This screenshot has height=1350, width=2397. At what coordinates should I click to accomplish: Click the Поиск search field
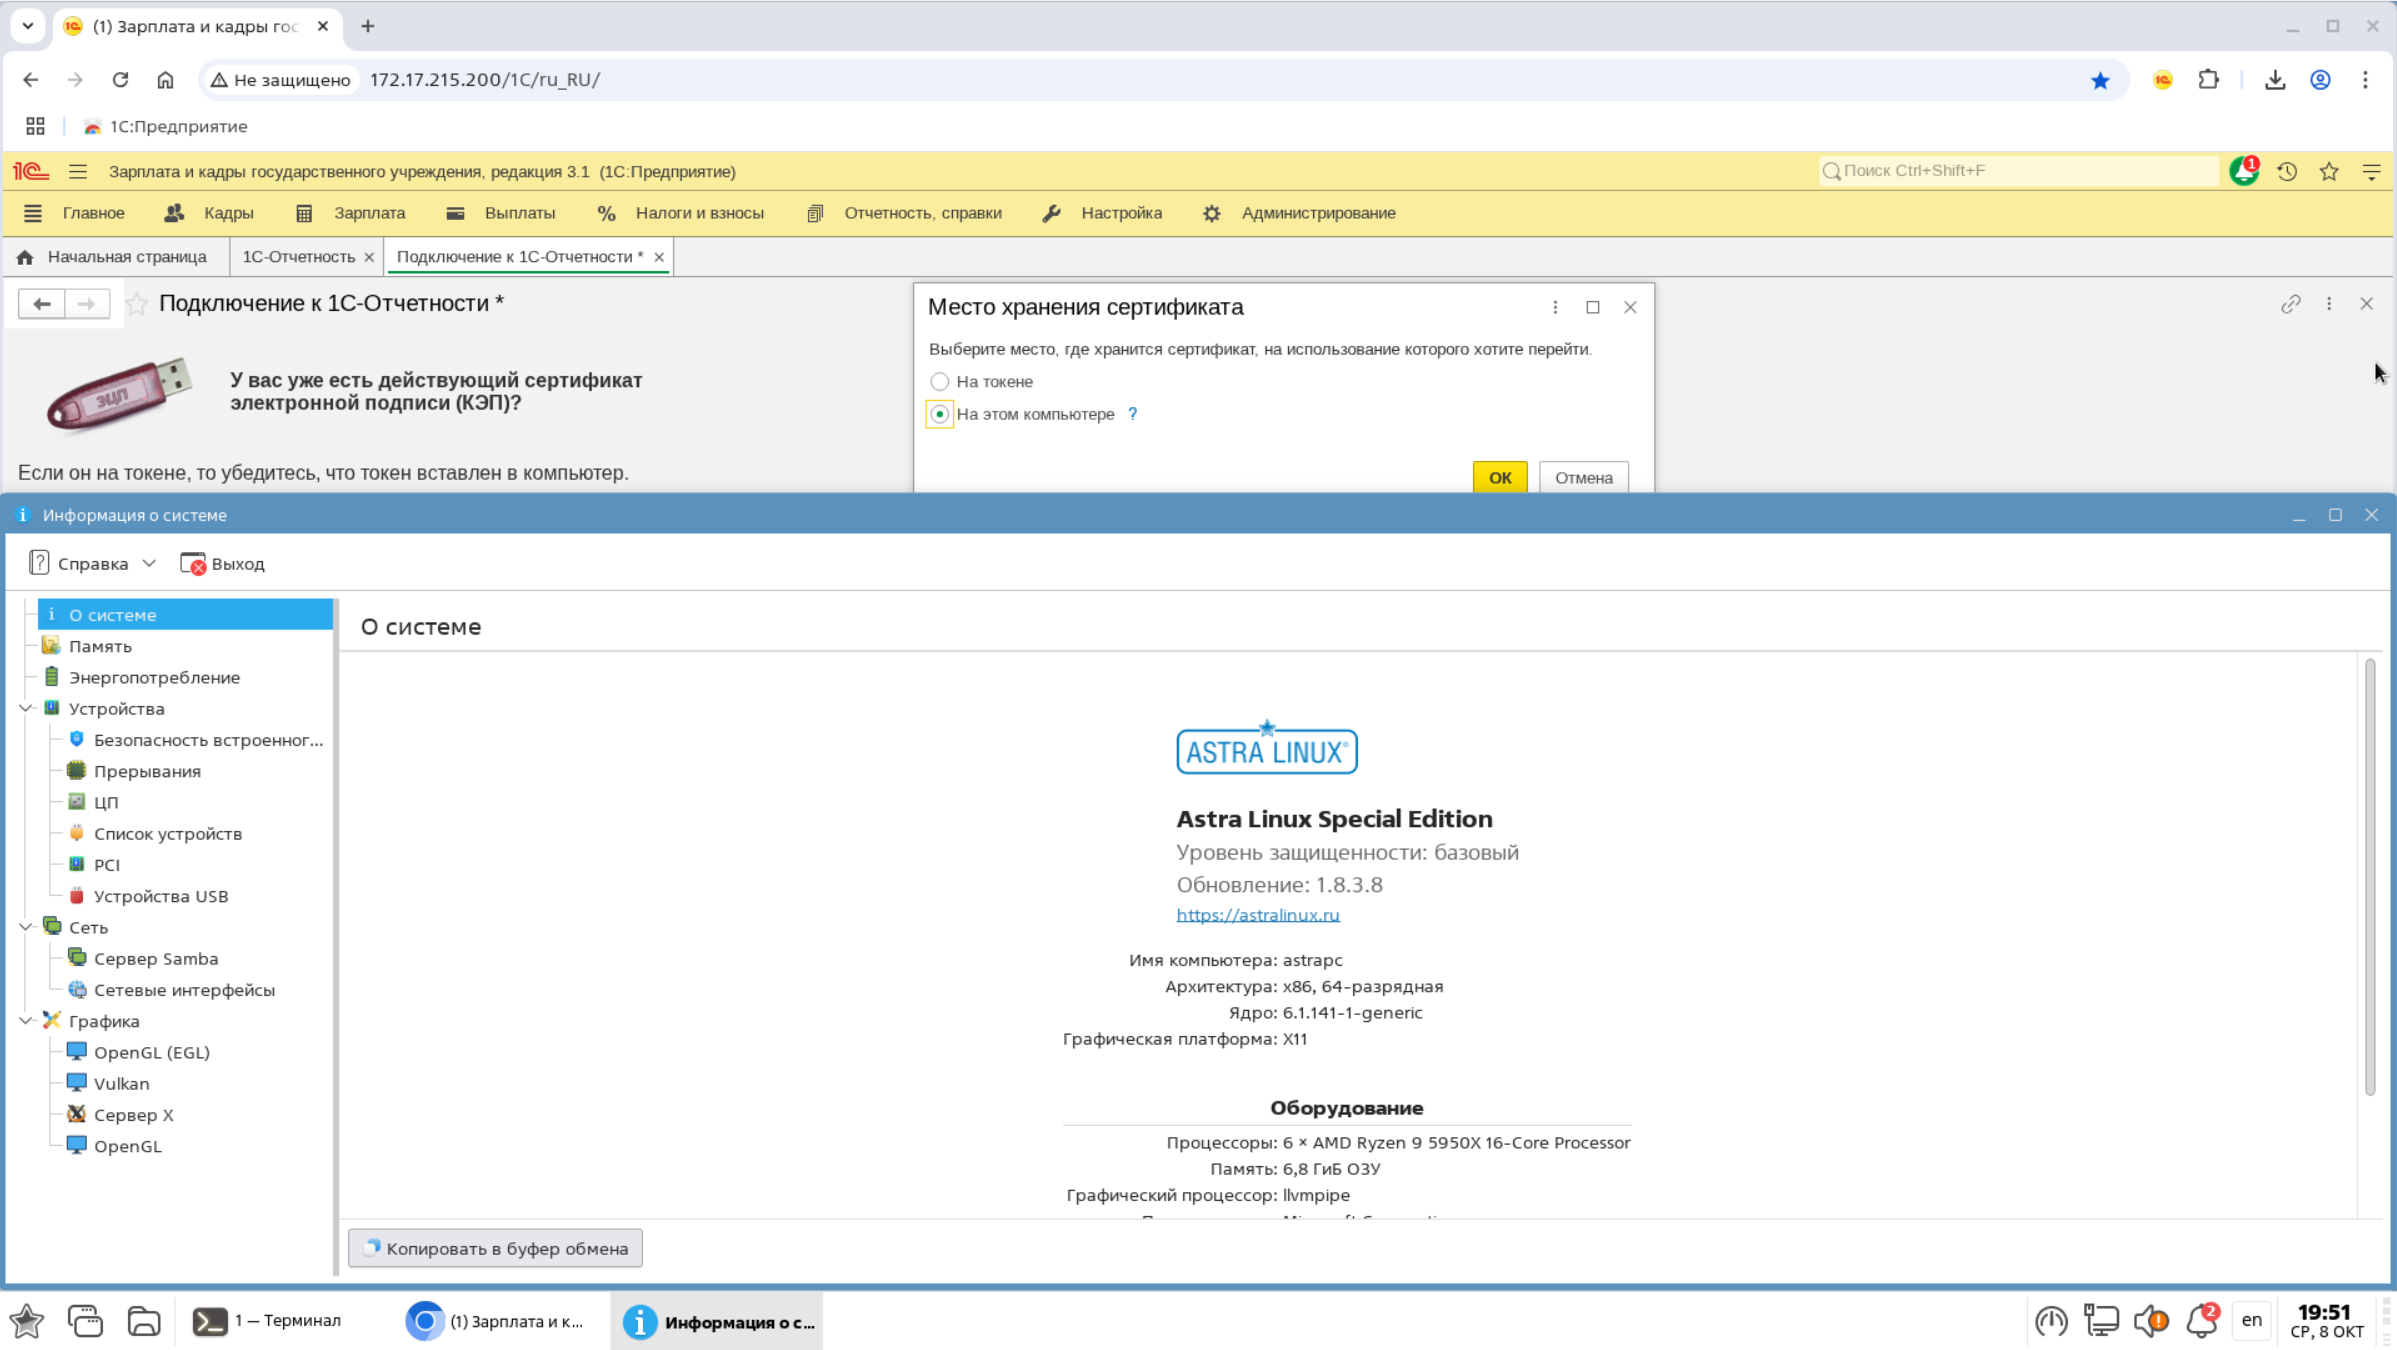[x=2020, y=171]
